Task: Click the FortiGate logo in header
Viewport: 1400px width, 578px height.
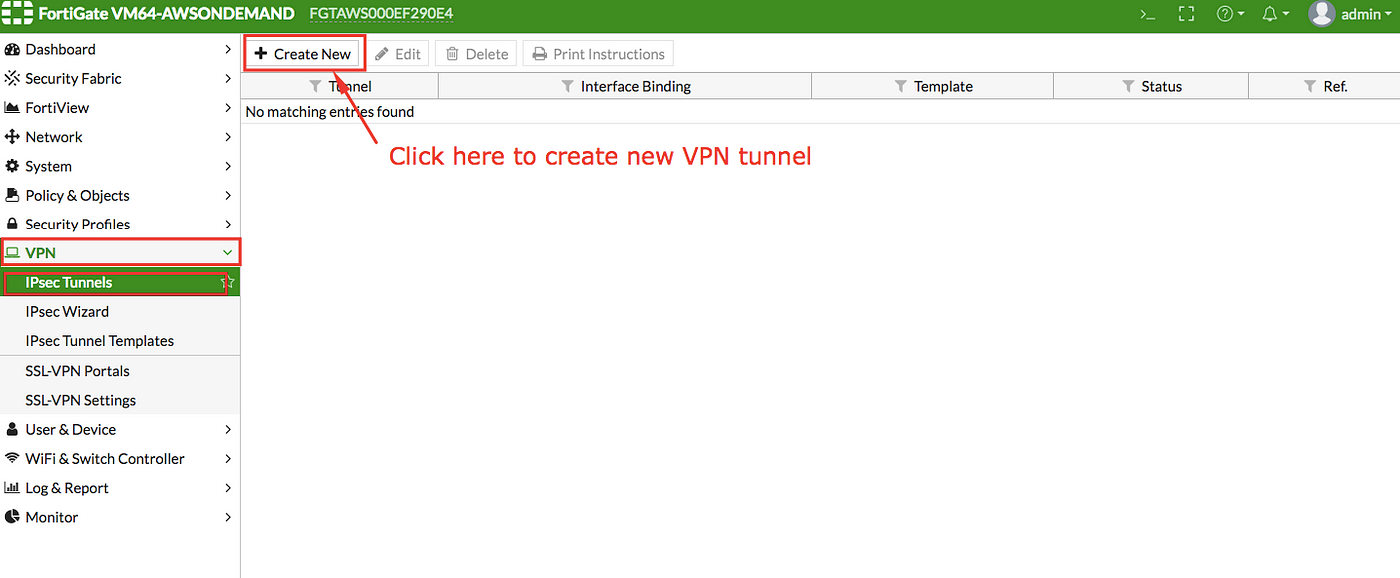Action: pyautogui.click(x=17, y=14)
